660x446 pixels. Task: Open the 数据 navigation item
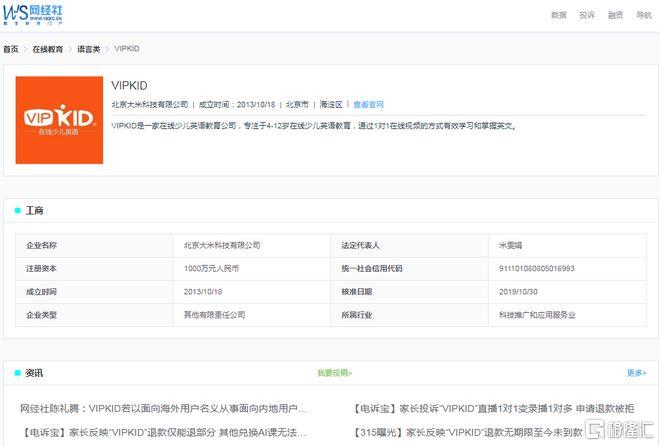559,15
